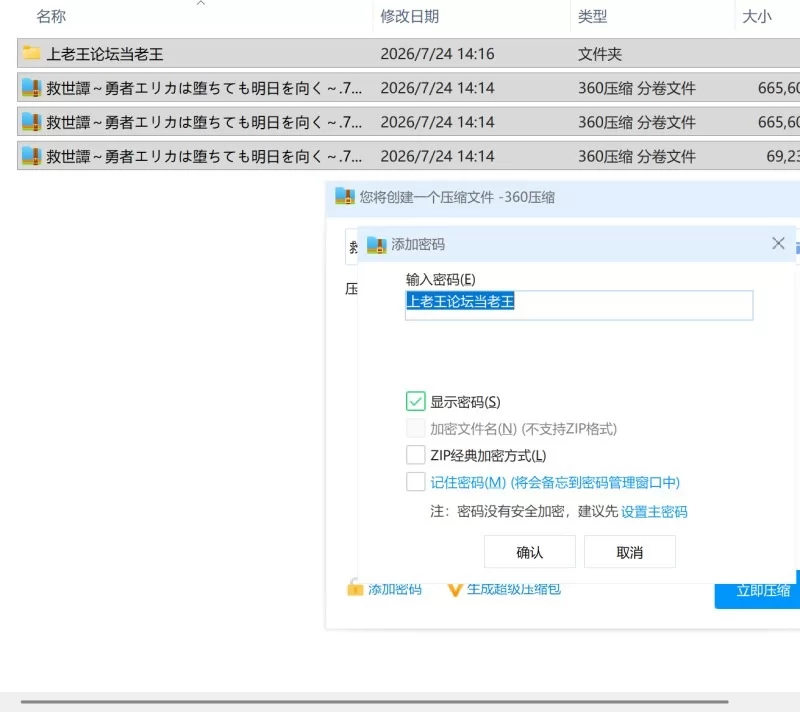Viewport: 800px width, 712px height.
Task: Click 生成超级压缩包 link
Action: tap(514, 590)
